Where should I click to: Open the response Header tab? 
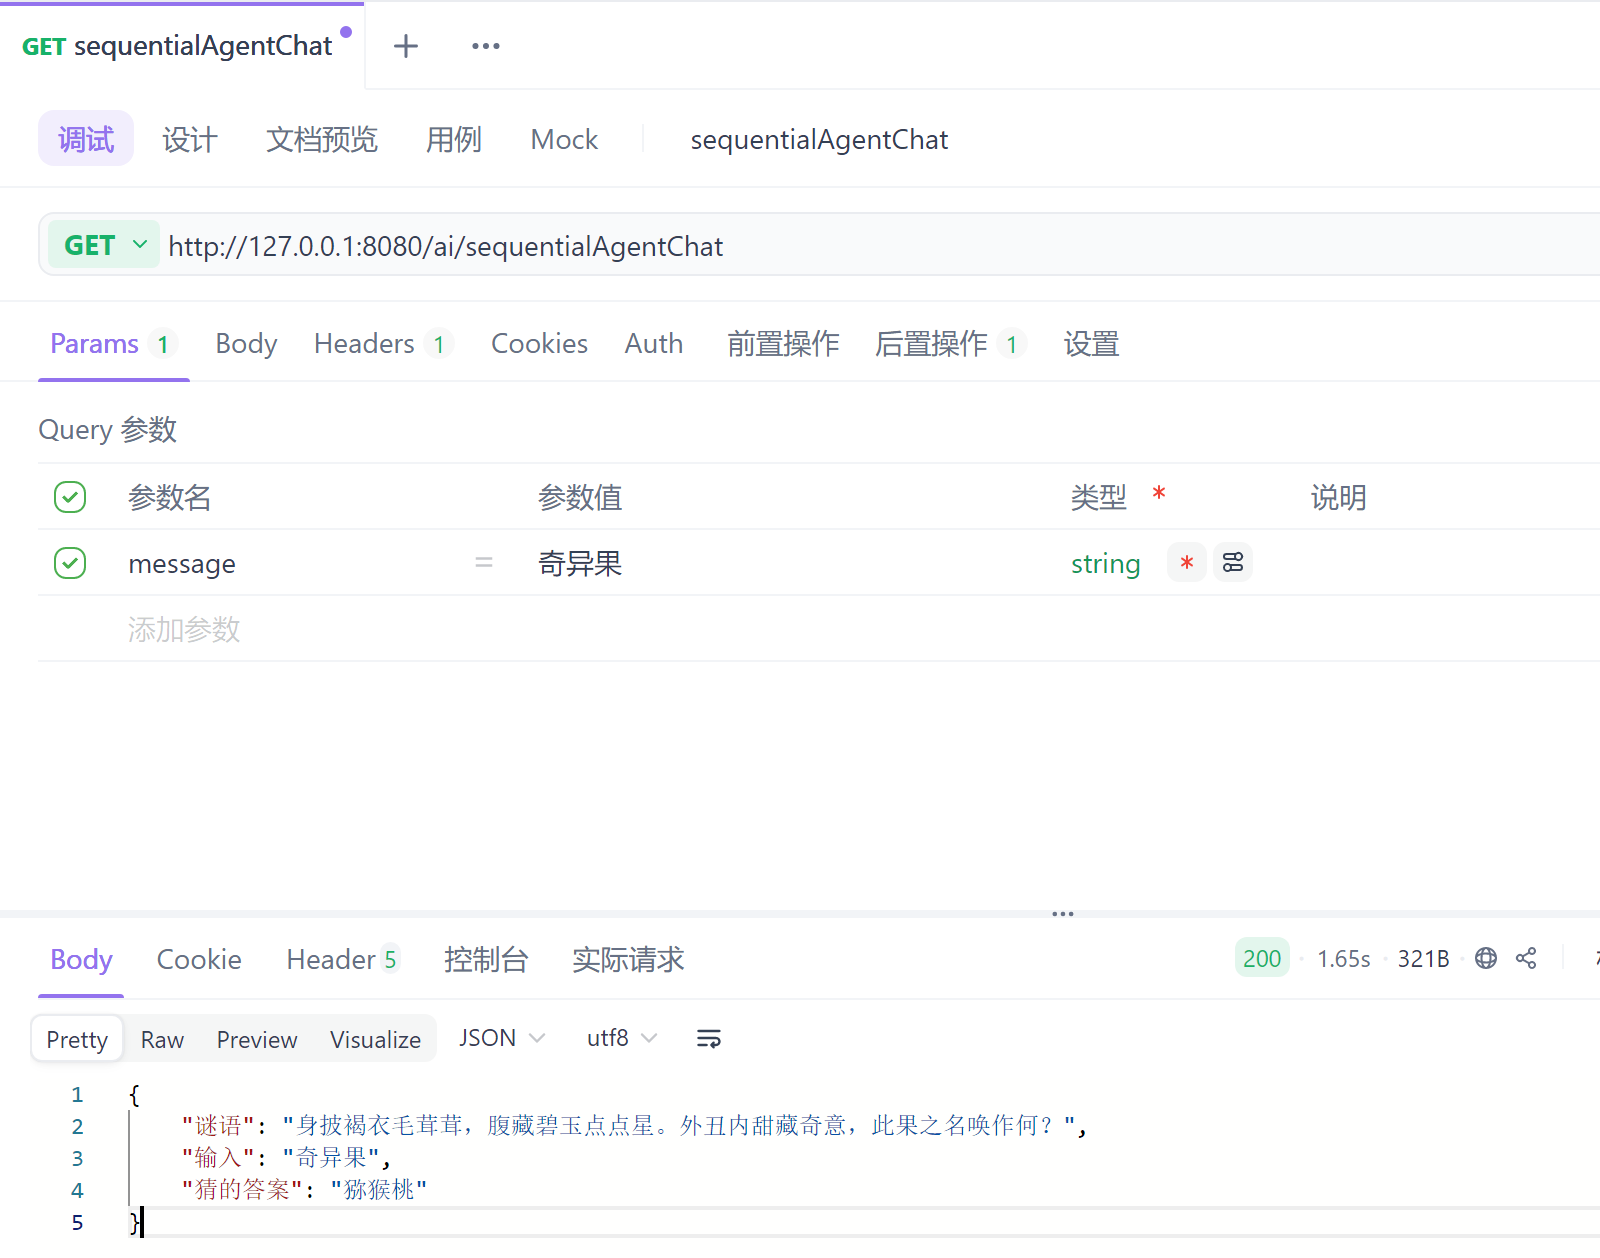click(343, 960)
